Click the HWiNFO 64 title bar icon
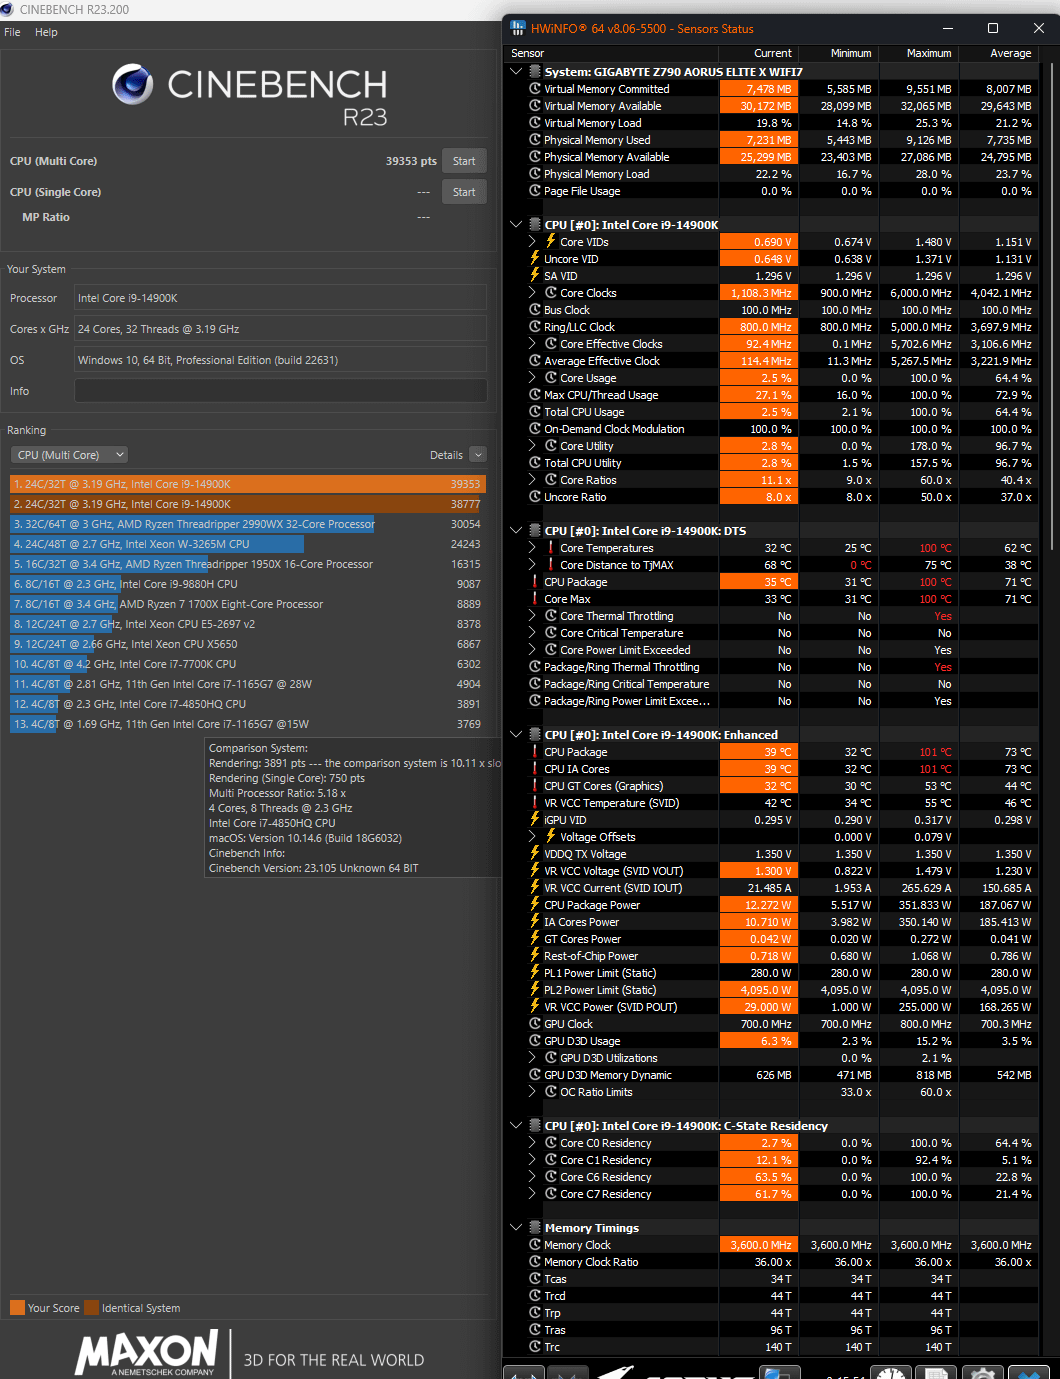The width and height of the screenshot is (1060, 1379). point(517,28)
